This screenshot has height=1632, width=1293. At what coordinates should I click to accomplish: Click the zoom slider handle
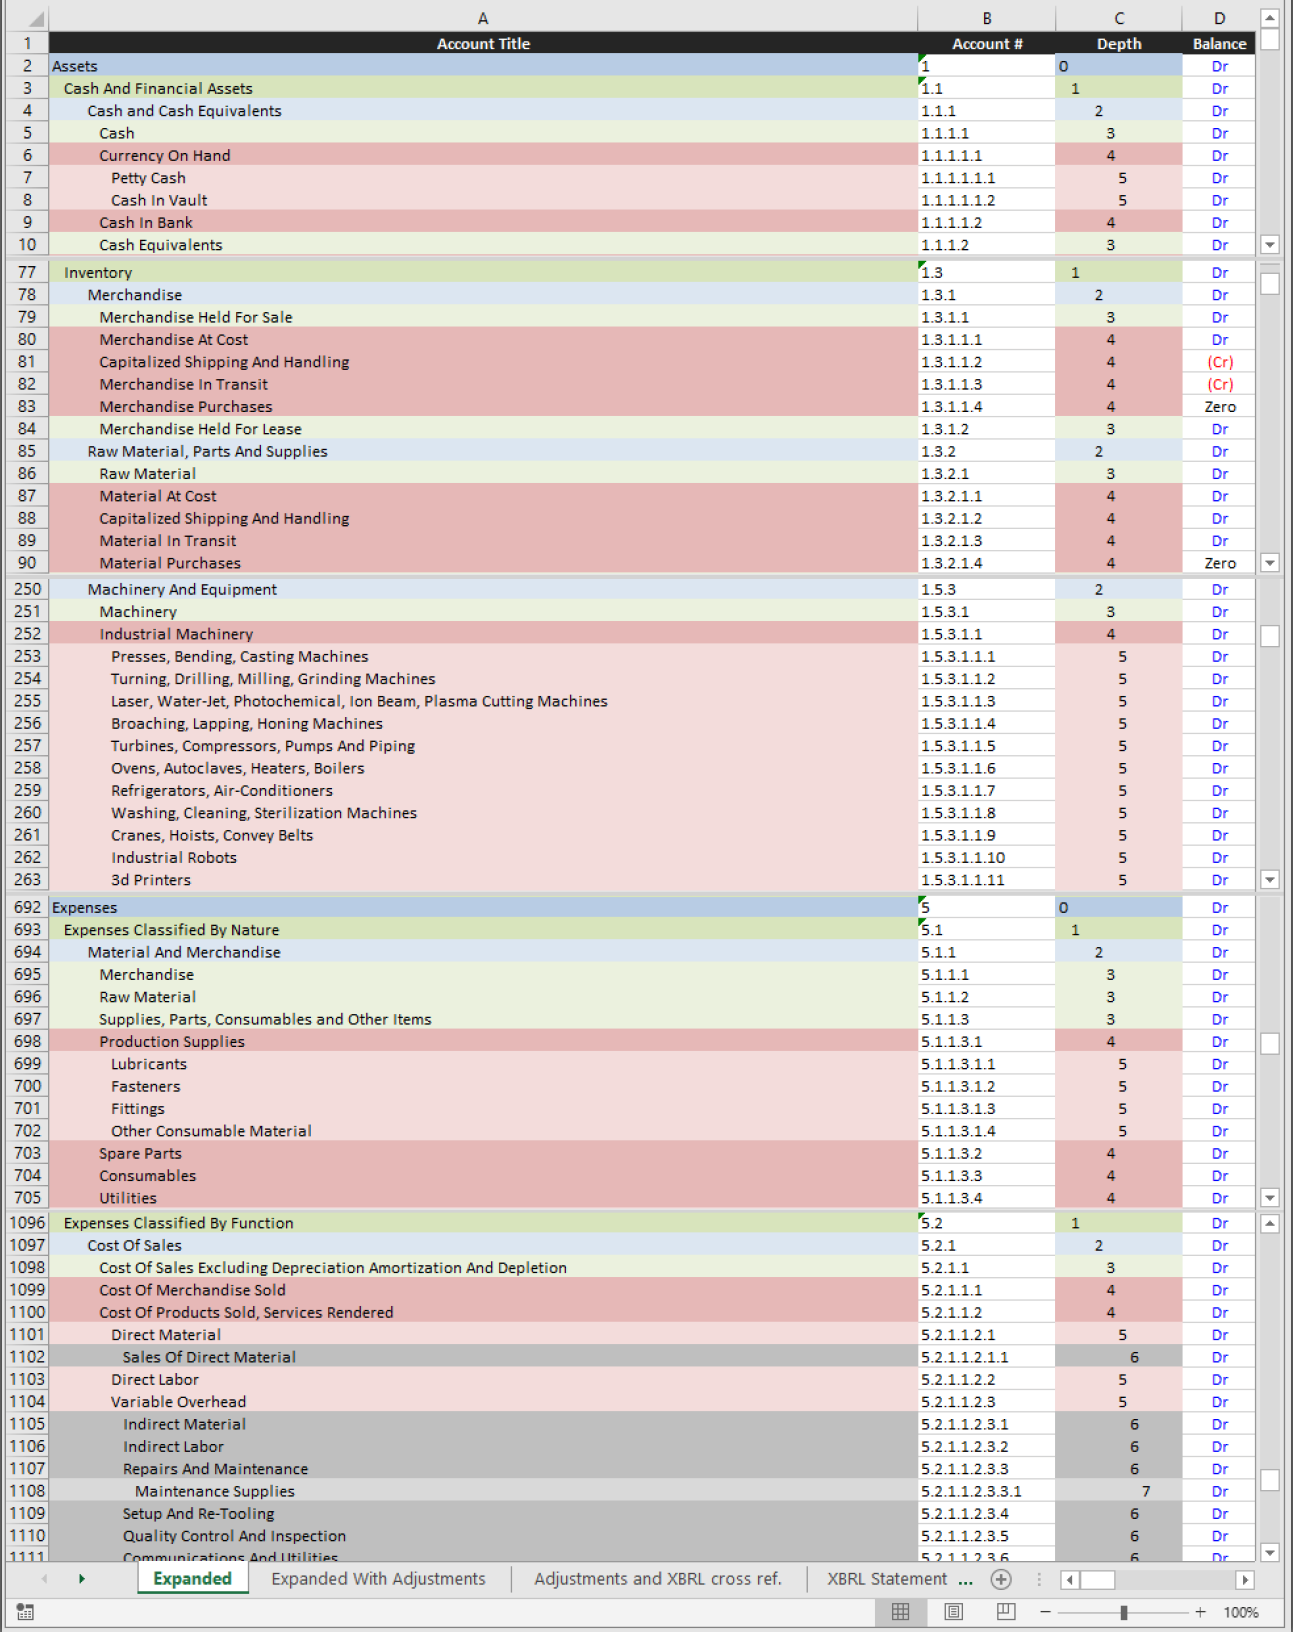tap(1124, 1612)
